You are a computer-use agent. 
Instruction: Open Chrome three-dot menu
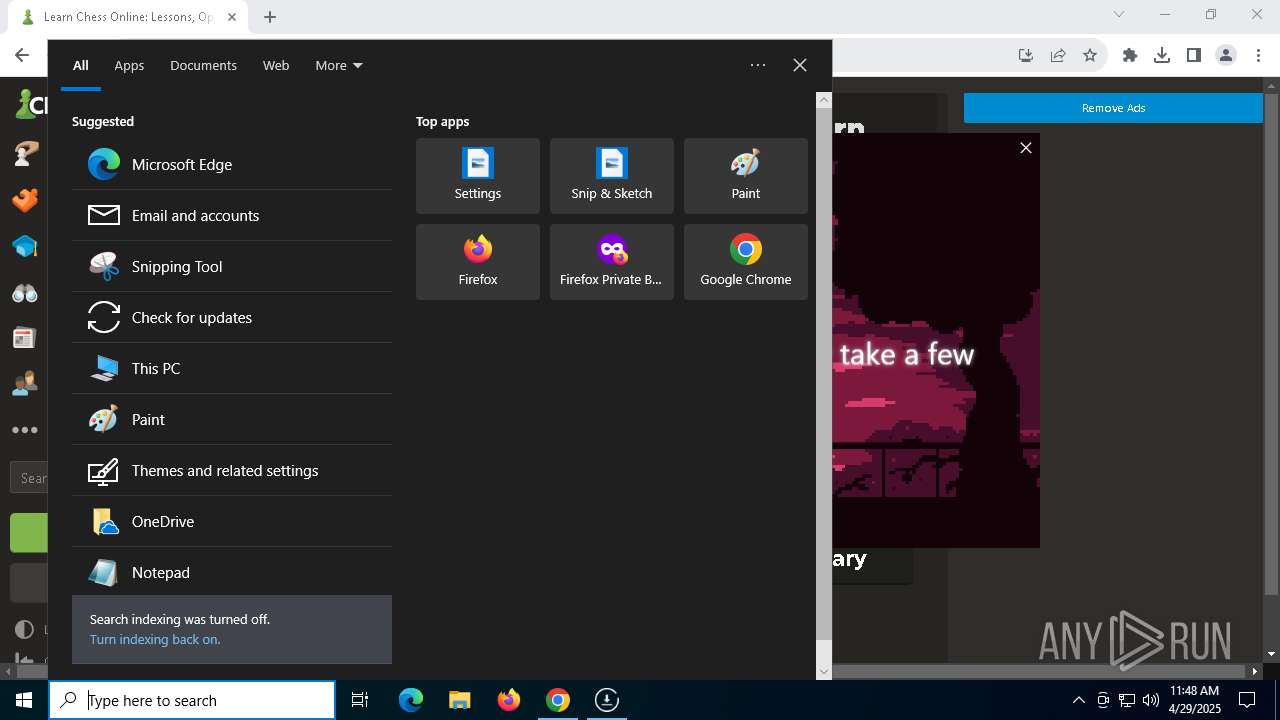1259,56
